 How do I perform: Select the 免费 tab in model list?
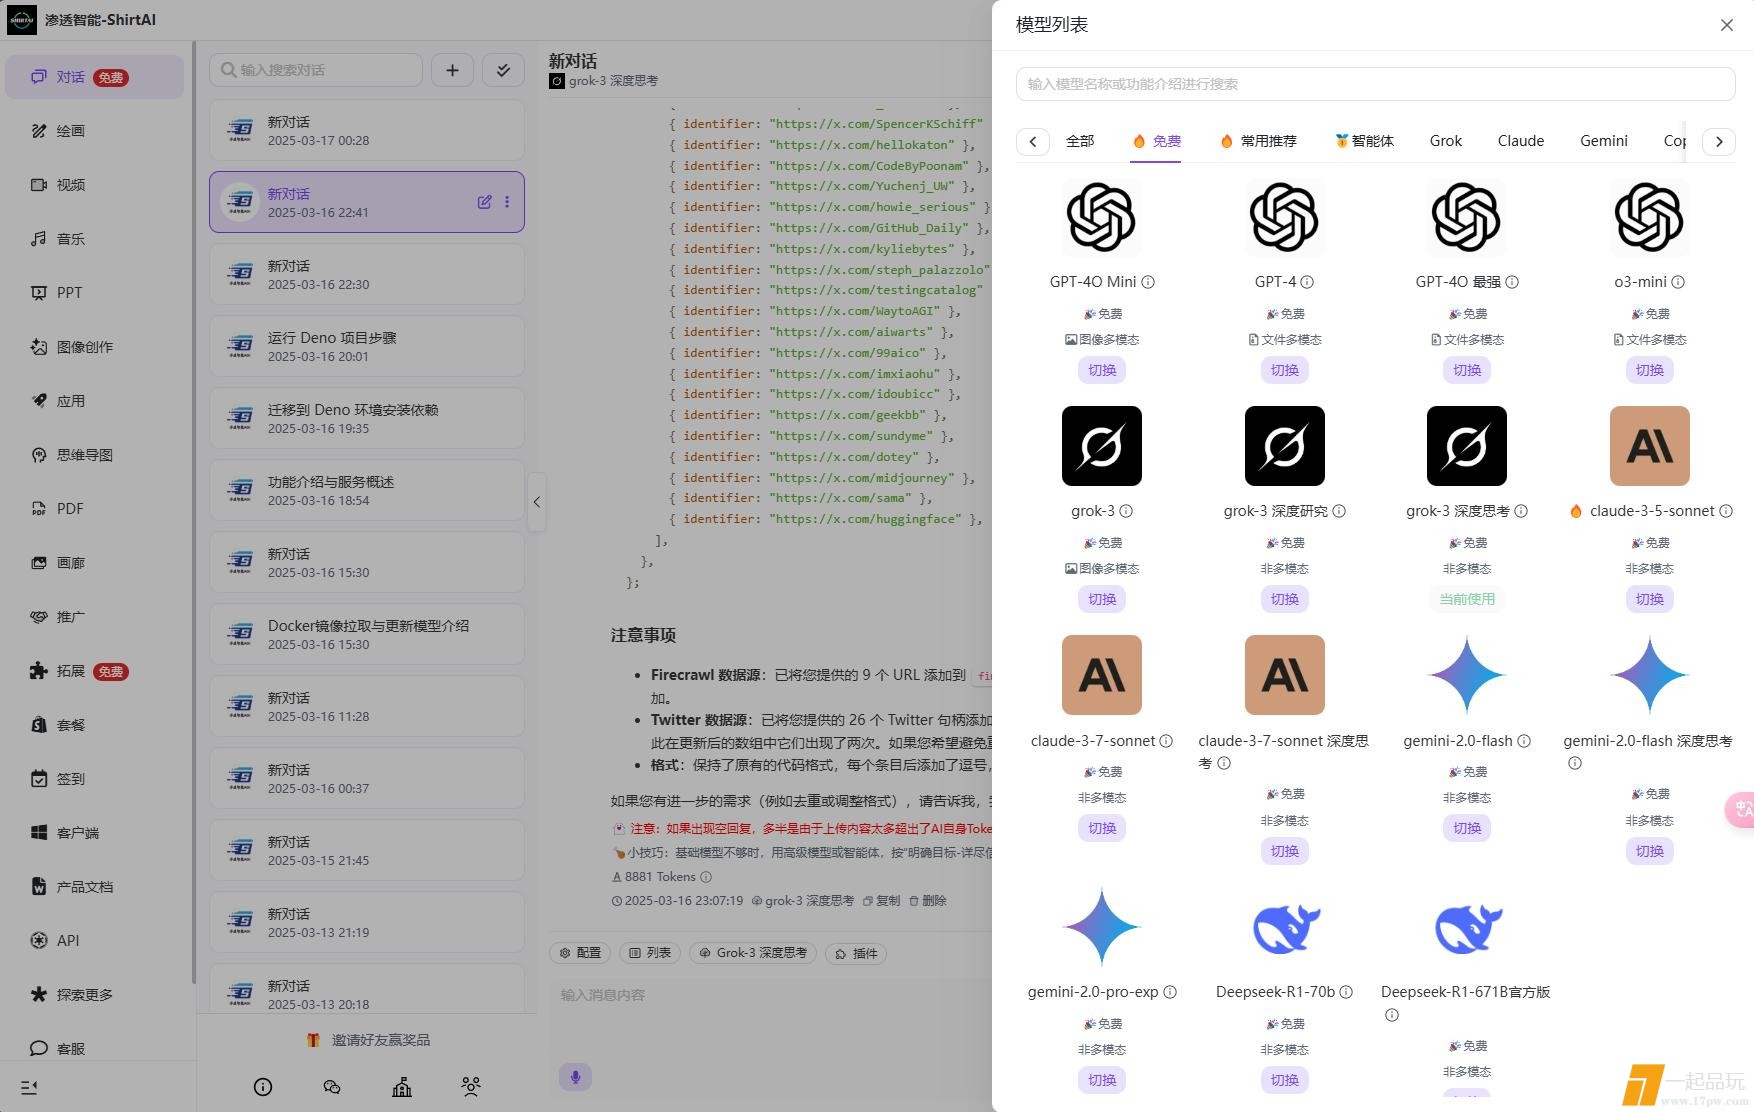point(1156,141)
